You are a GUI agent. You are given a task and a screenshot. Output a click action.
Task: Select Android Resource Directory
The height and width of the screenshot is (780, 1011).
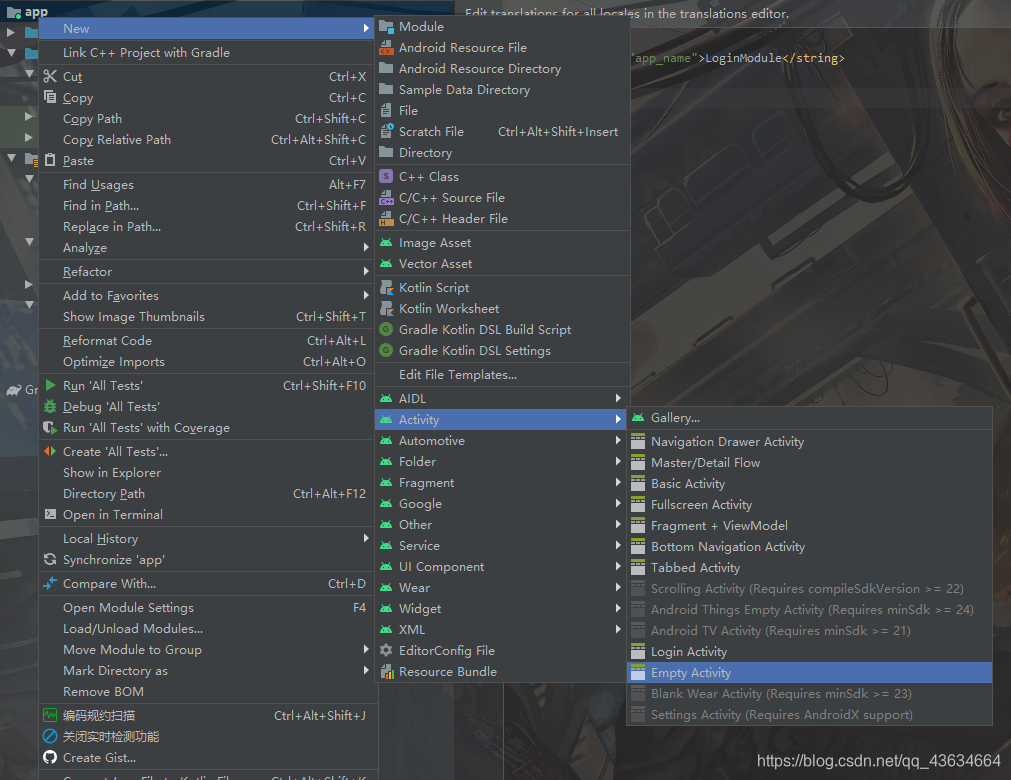pyautogui.click(x=502, y=68)
